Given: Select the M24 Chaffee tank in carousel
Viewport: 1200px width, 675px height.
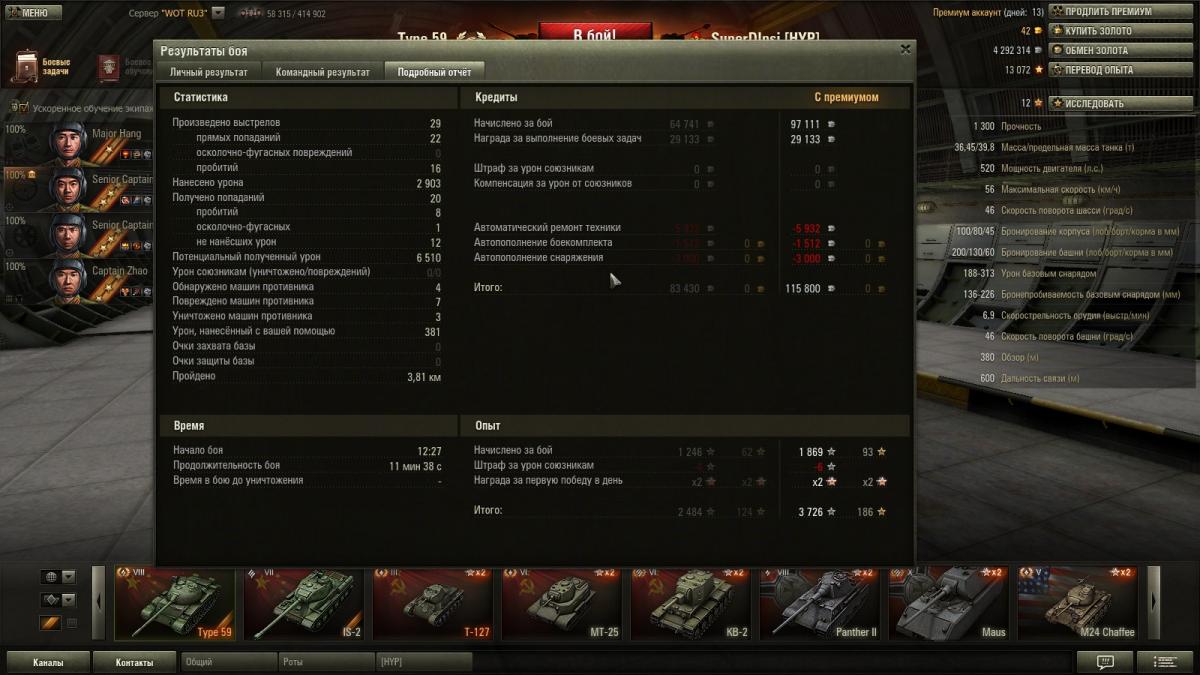Looking at the screenshot, I should (x=1078, y=603).
